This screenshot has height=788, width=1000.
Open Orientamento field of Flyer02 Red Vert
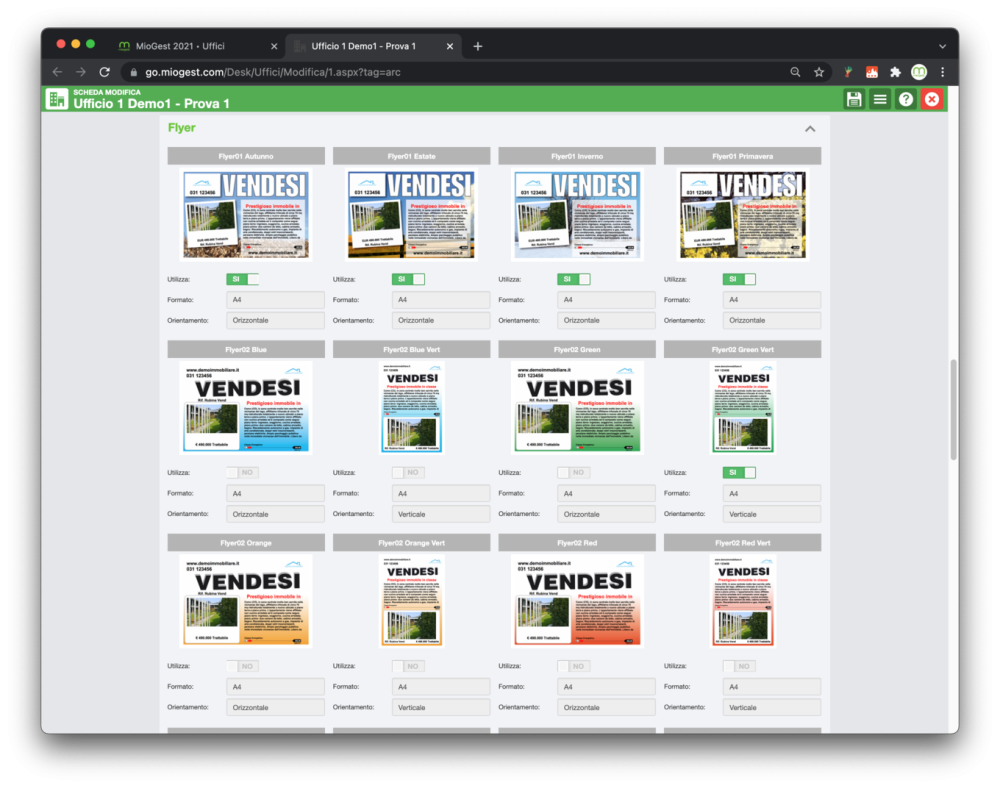tap(772, 708)
